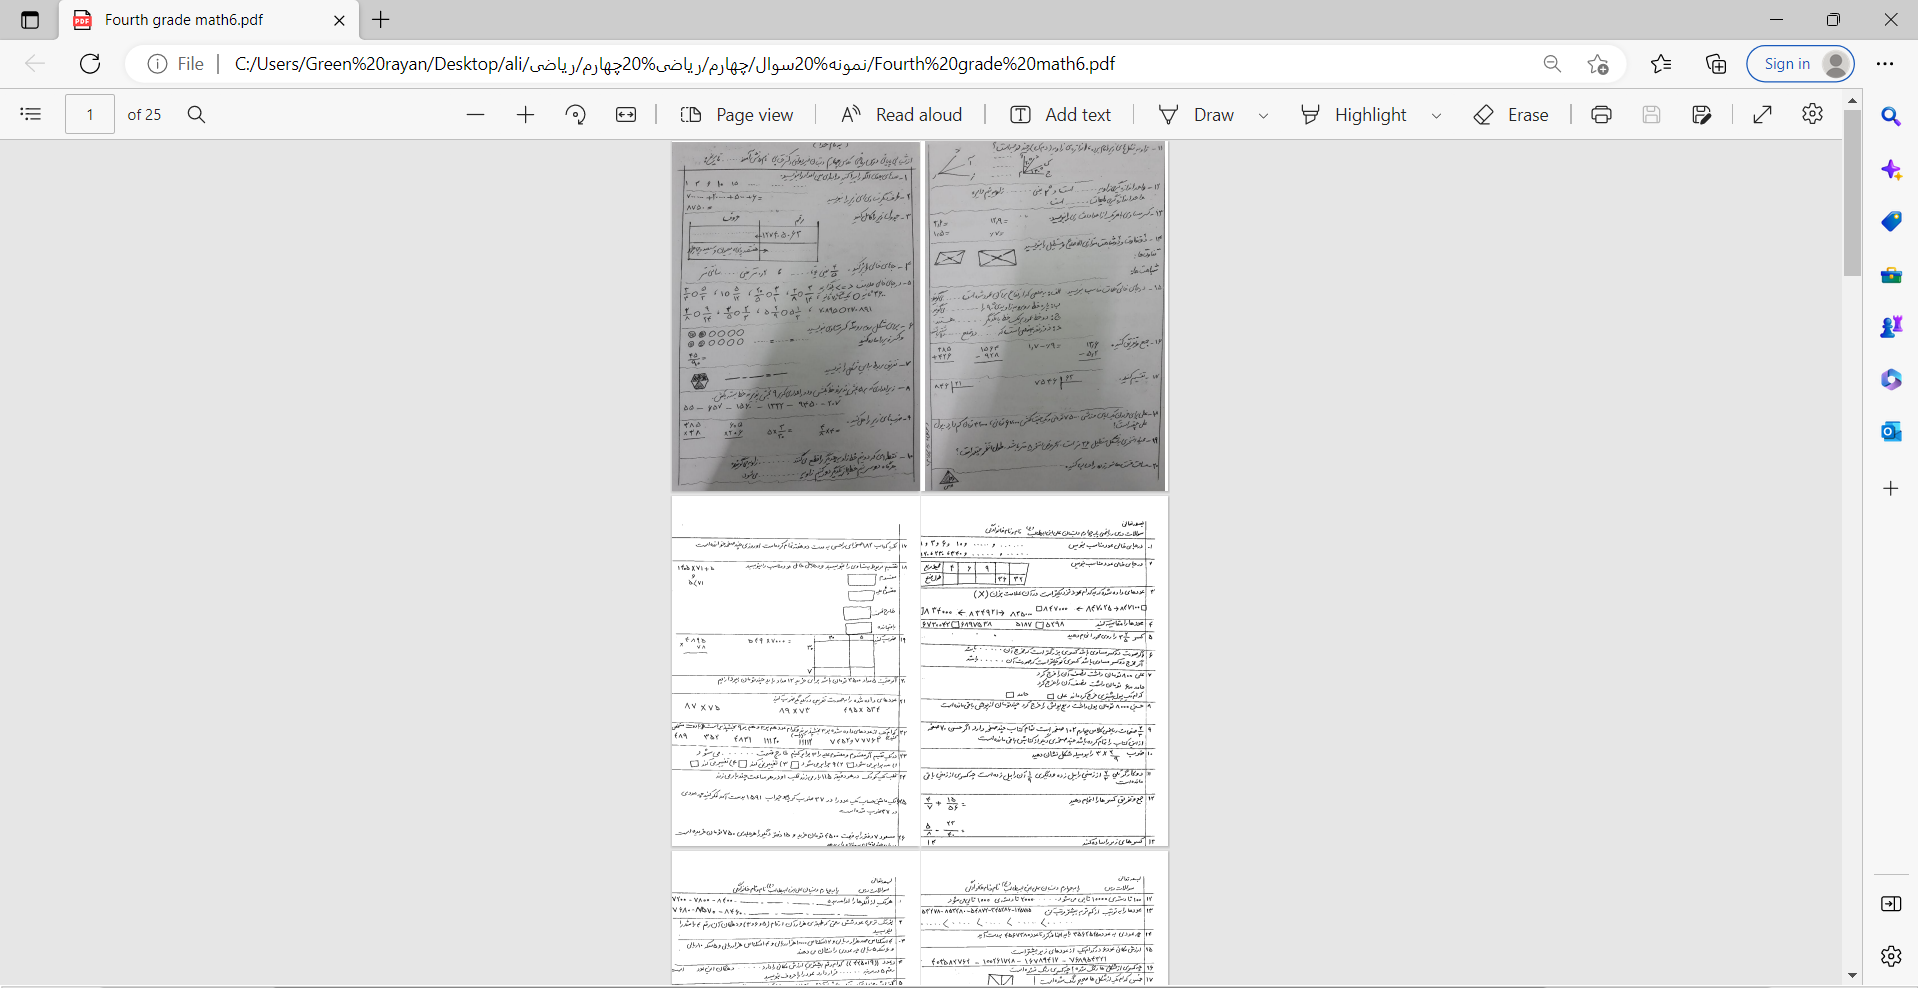Click the first handwritten page thumbnail
The height and width of the screenshot is (988, 1918).
click(796, 316)
